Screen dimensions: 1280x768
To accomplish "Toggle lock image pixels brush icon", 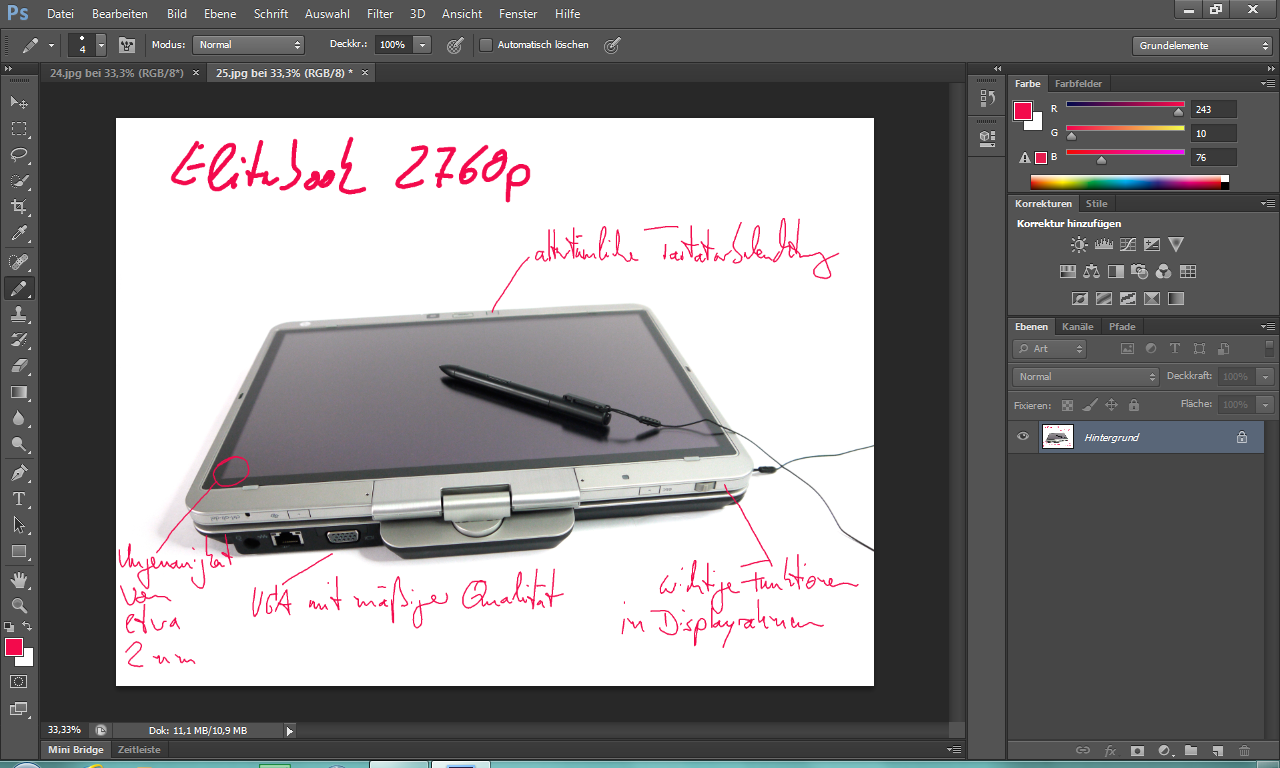I will 1089,405.
